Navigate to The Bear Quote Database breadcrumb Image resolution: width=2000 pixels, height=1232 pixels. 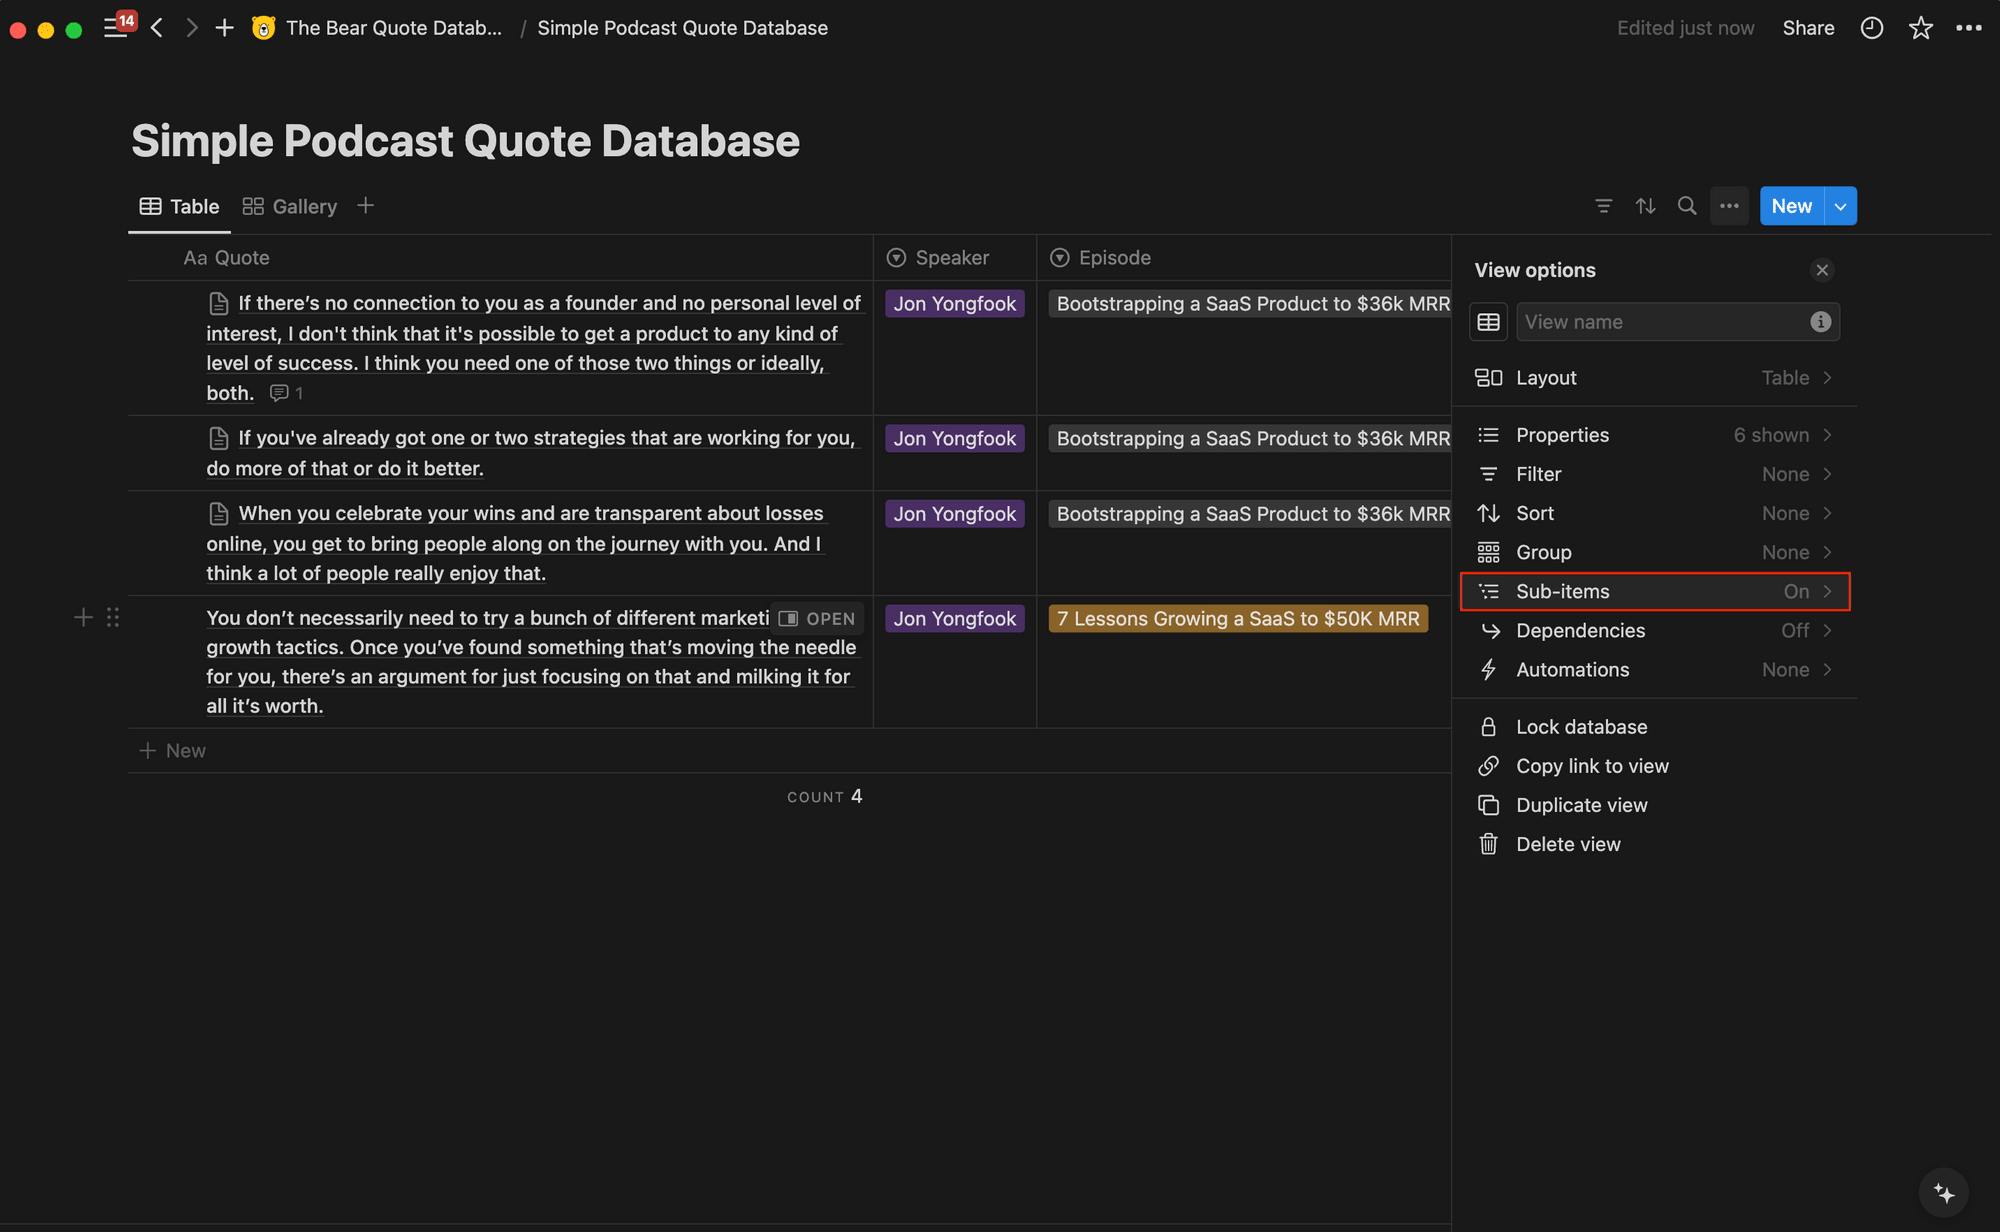click(394, 27)
